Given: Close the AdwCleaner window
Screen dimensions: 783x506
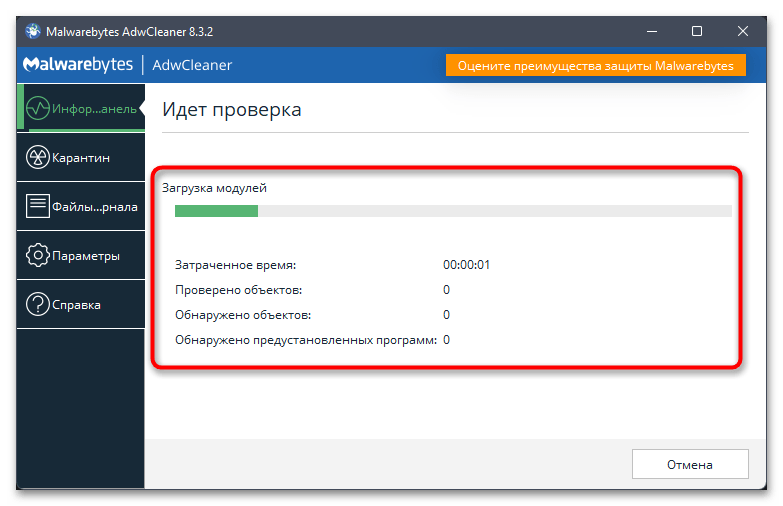Looking at the screenshot, I should point(743,31).
